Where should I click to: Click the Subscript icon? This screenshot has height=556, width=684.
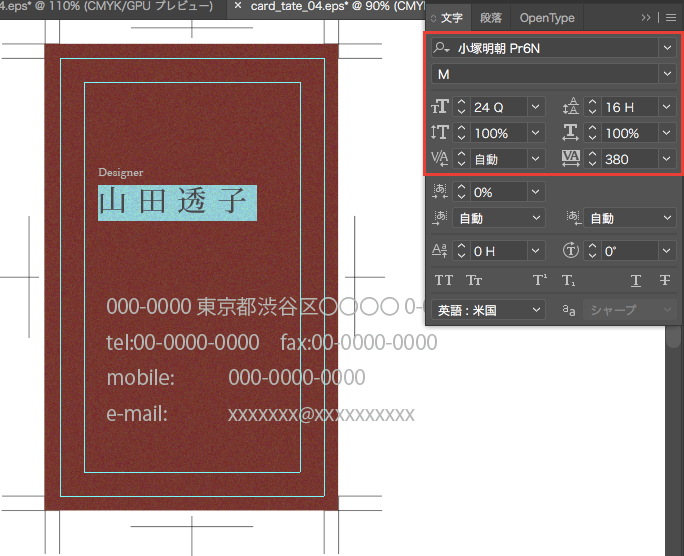click(x=568, y=281)
